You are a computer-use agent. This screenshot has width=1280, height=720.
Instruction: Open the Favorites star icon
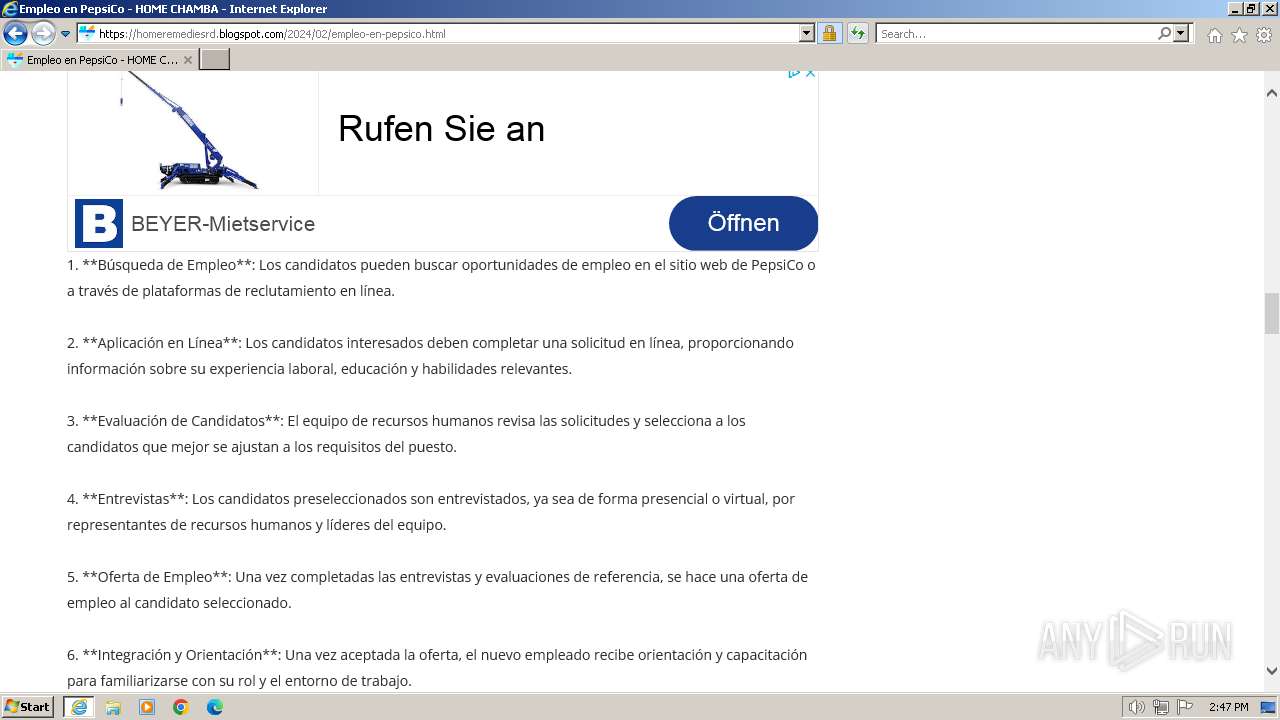[1239, 35]
